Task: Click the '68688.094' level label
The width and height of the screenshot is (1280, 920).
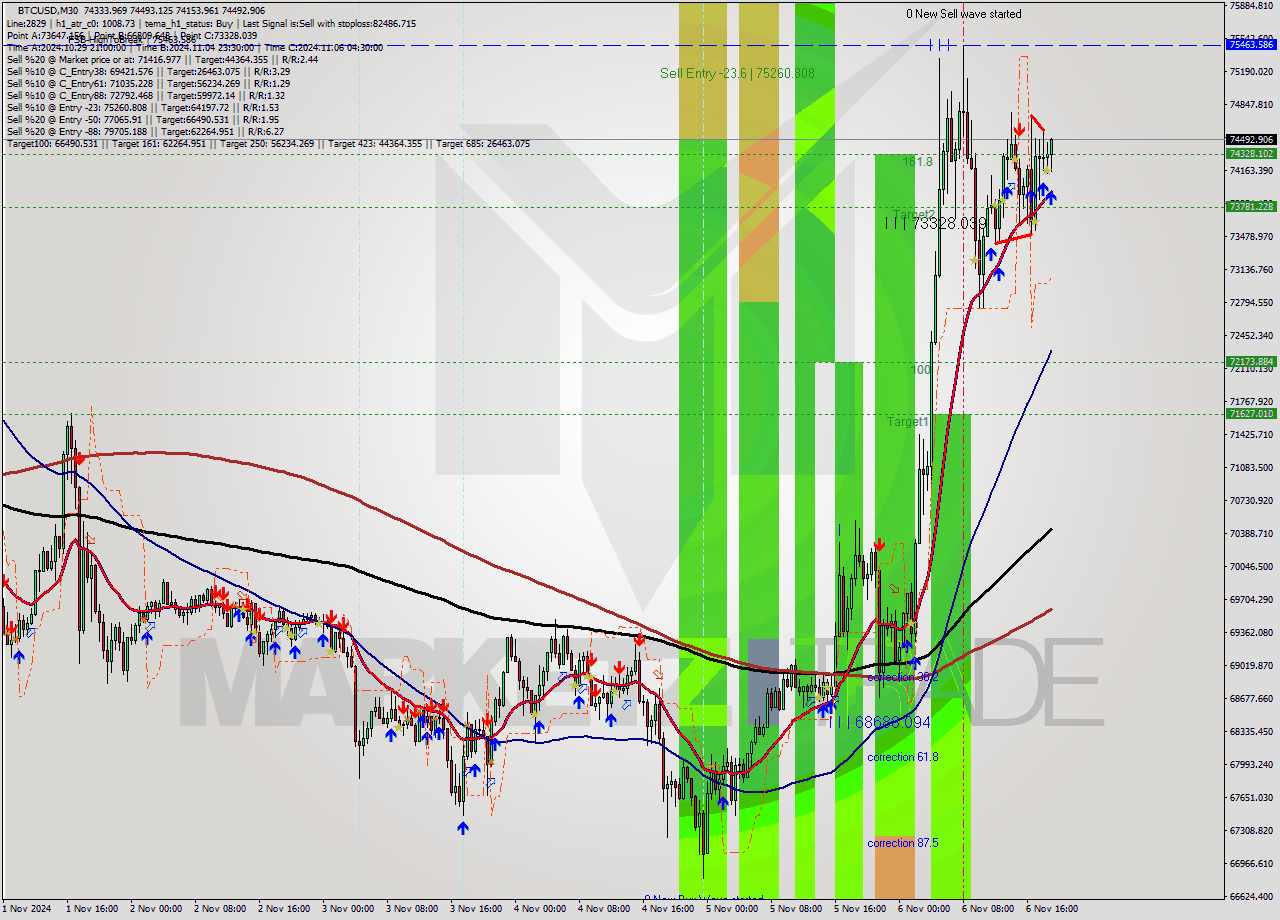Action: [x=893, y=722]
